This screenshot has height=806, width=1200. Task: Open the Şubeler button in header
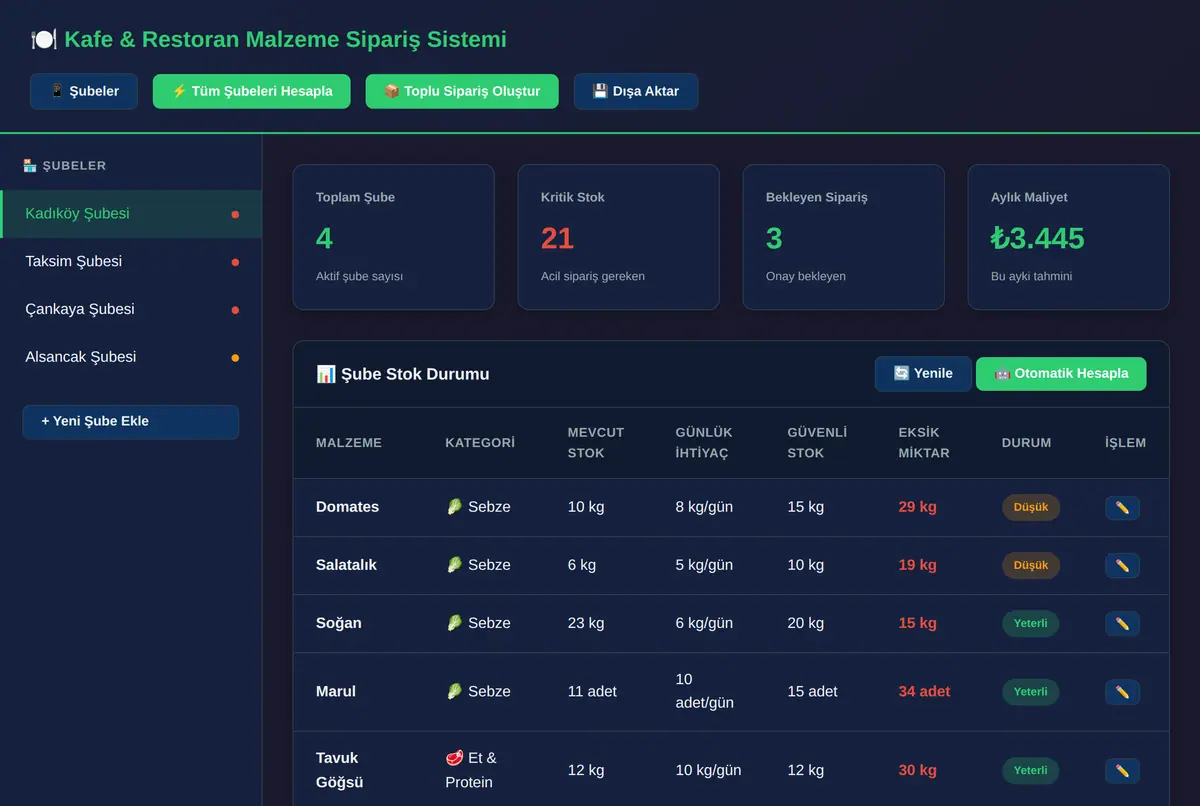pyautogui.click(x=84, y=91)
